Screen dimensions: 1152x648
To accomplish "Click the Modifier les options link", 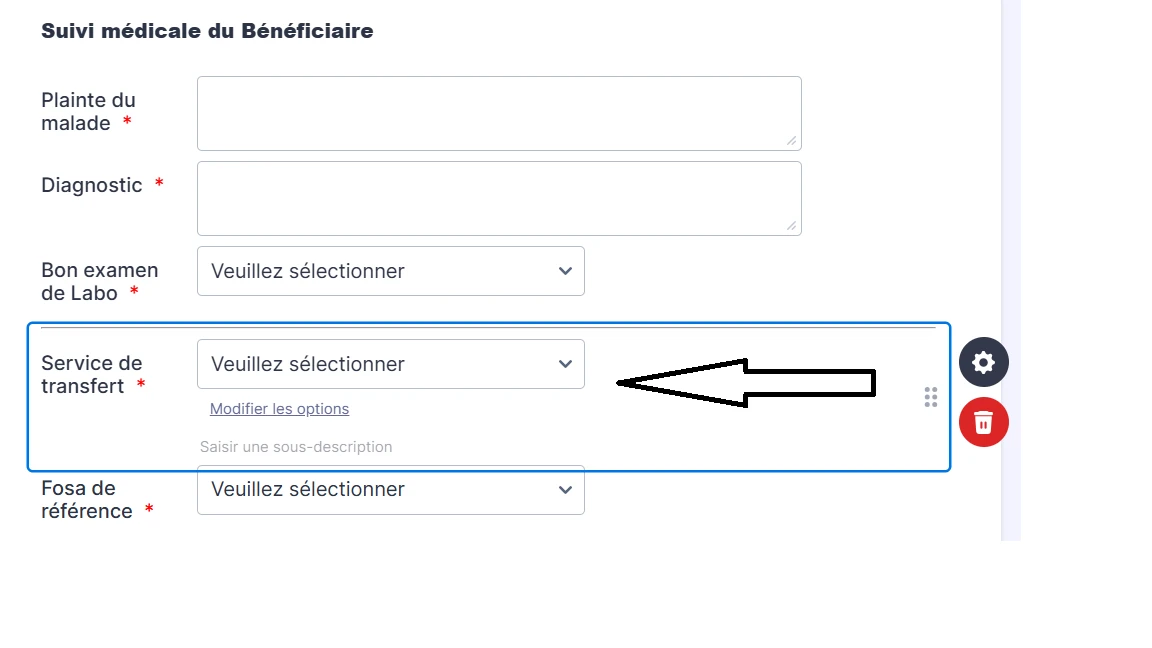I will [279, 409].
